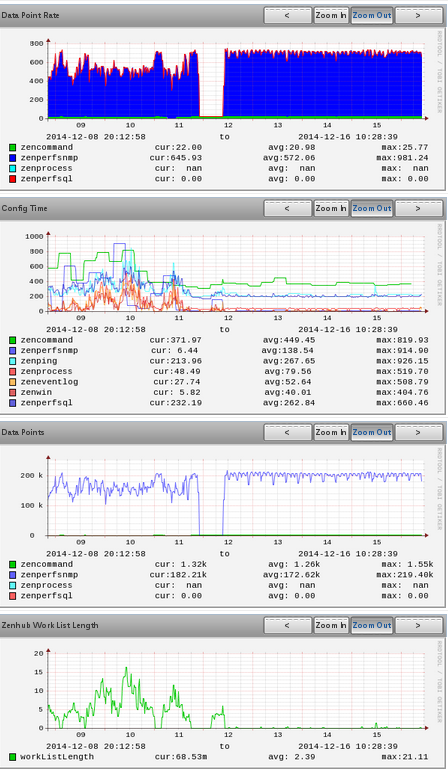This screenshot has width=448, height=769.
Task: Pan right on Config Time graph
Action: (418, 208)
